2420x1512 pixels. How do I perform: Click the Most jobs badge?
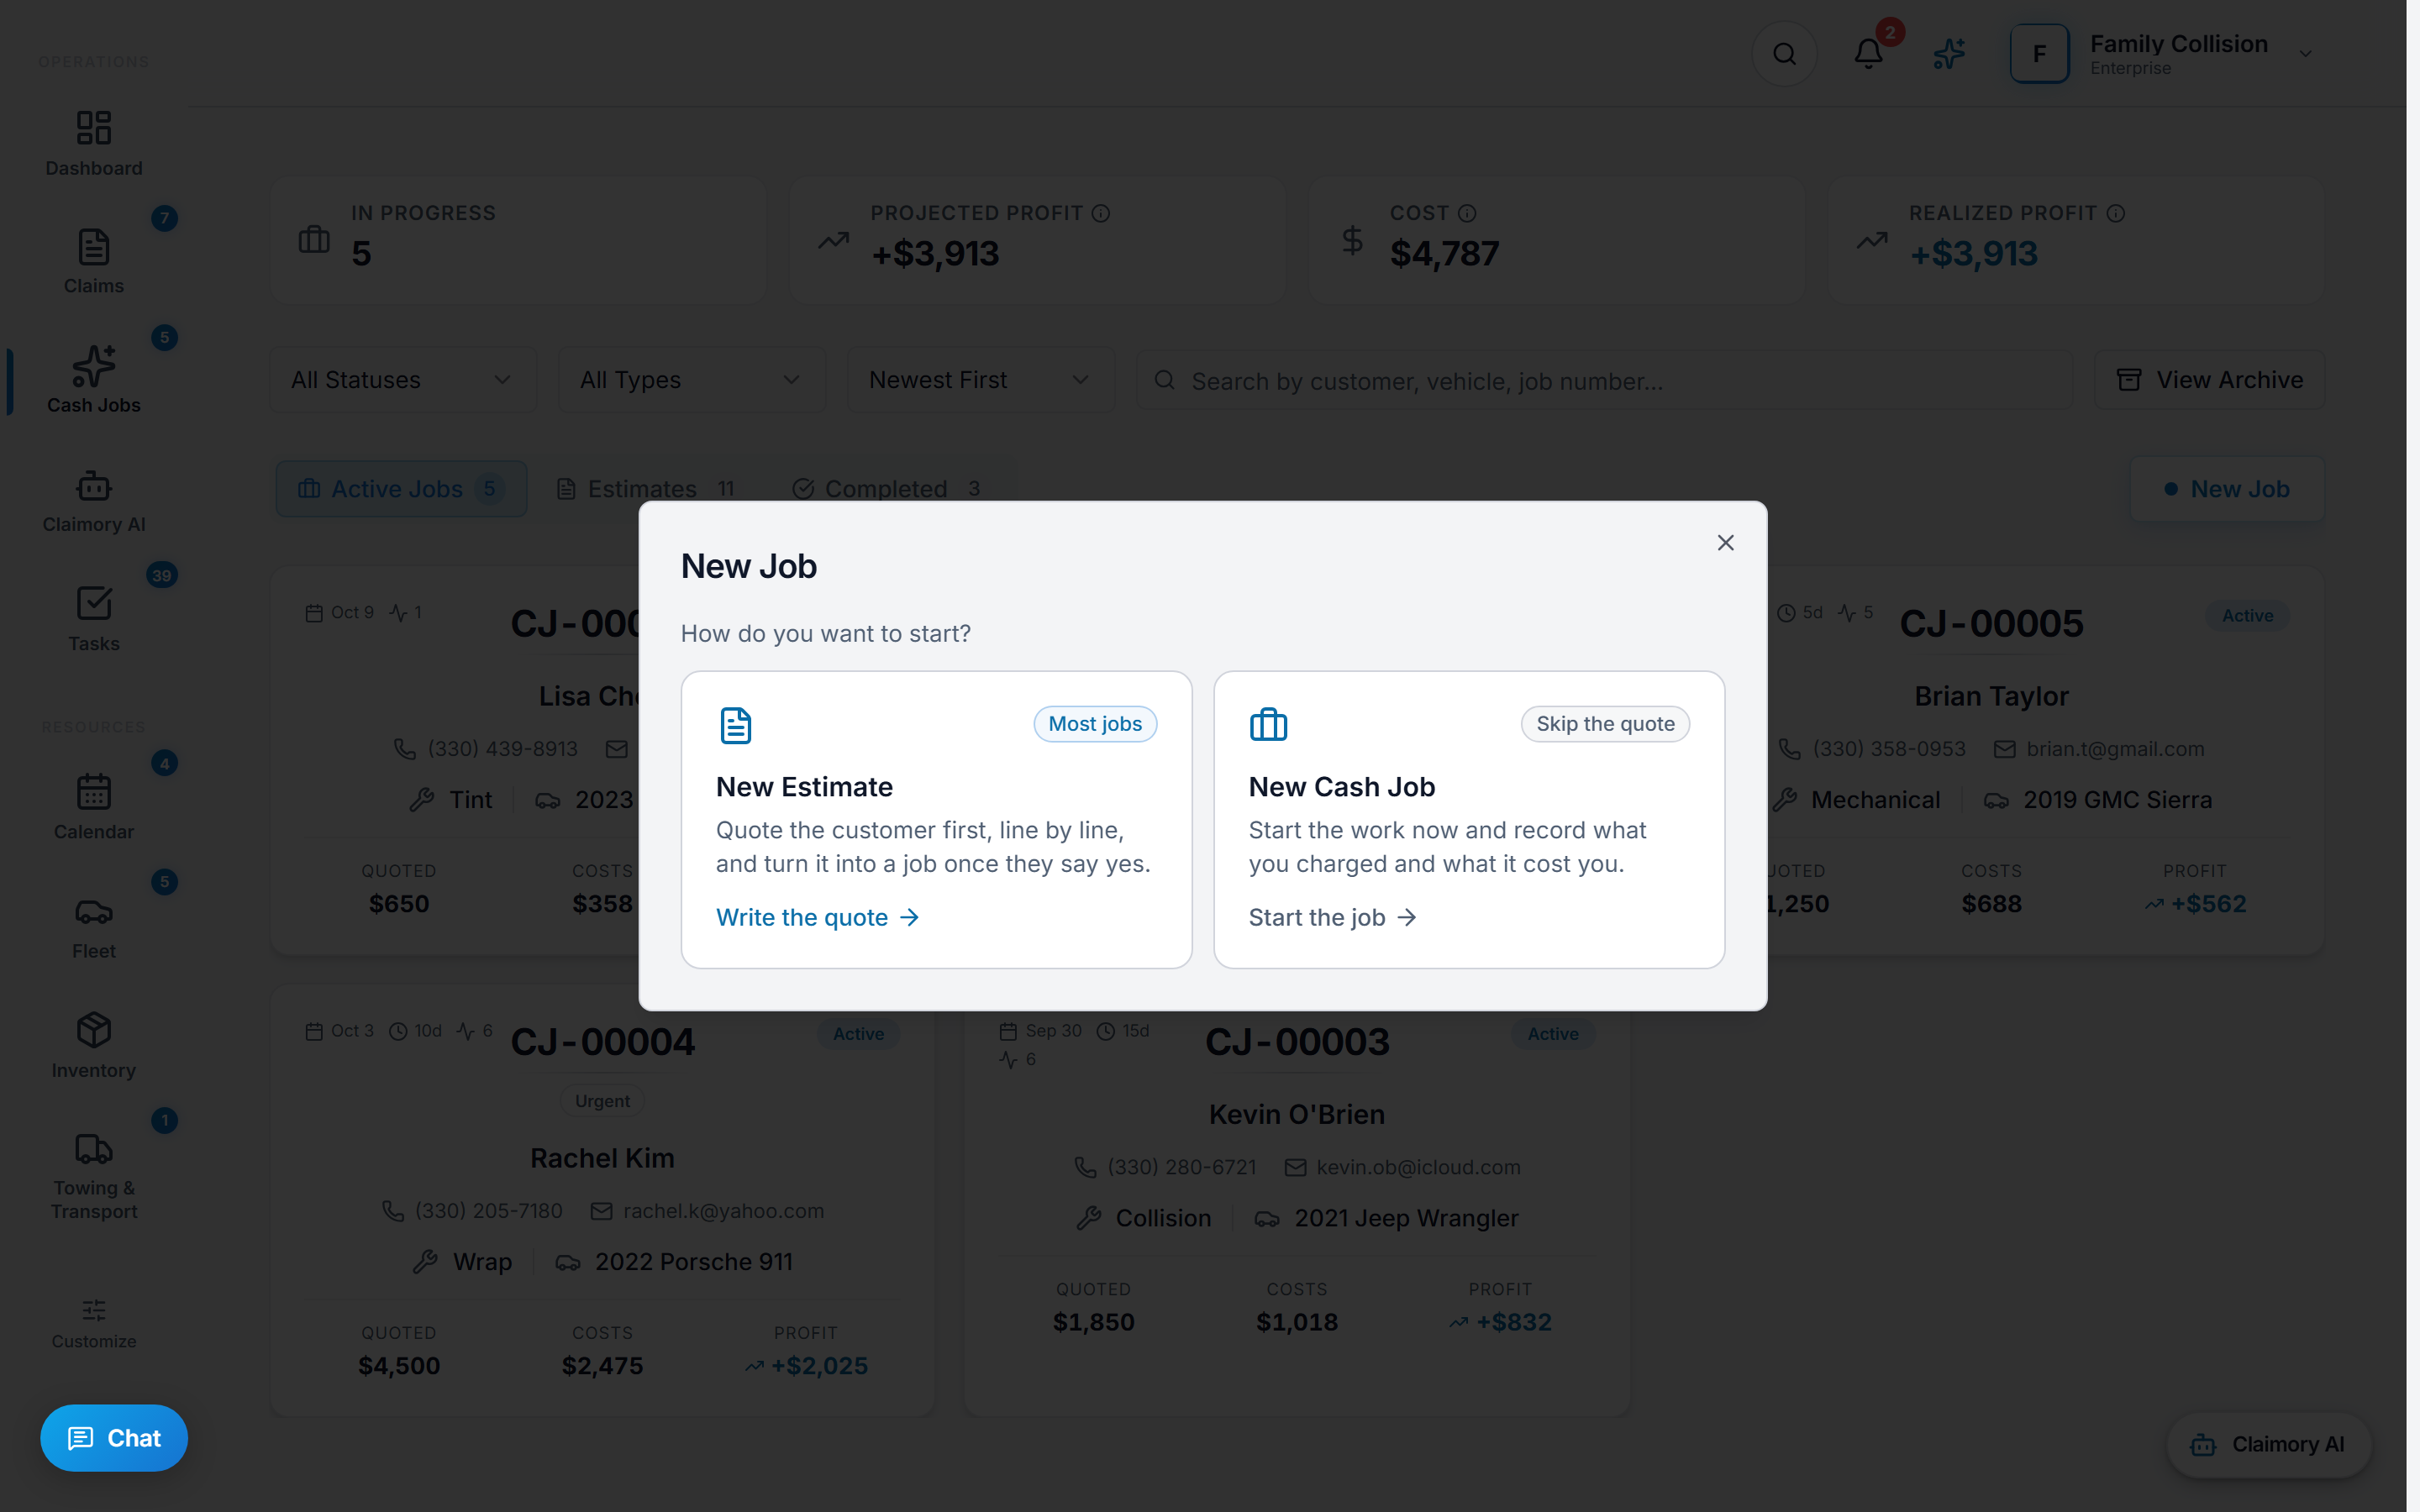point(1095,724)
